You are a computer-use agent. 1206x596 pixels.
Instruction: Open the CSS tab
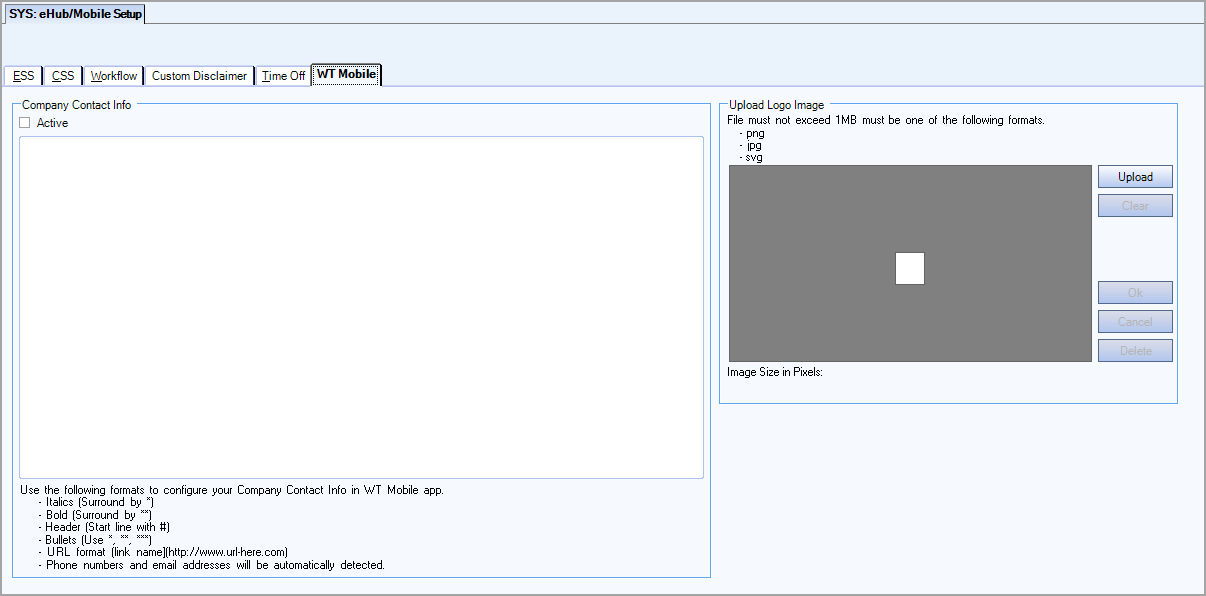(x=62, y=75)
